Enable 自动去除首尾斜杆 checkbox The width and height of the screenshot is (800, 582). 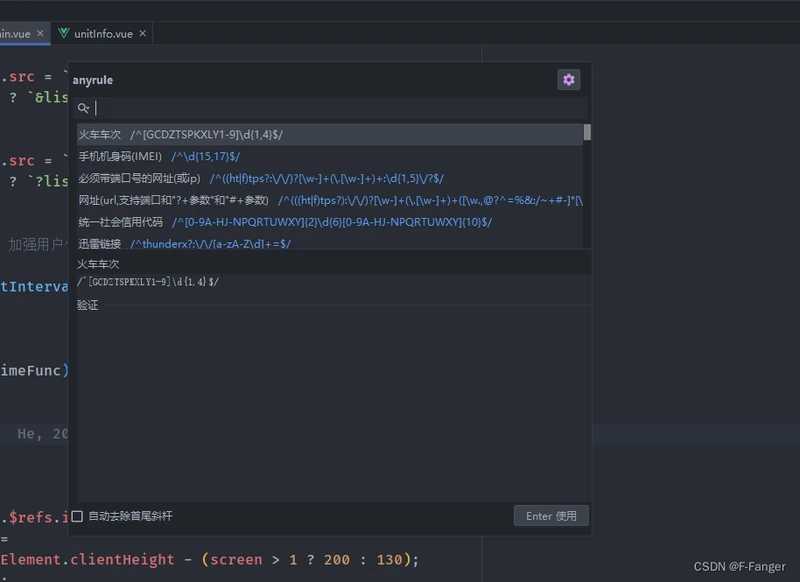click(x=77, y=516)
